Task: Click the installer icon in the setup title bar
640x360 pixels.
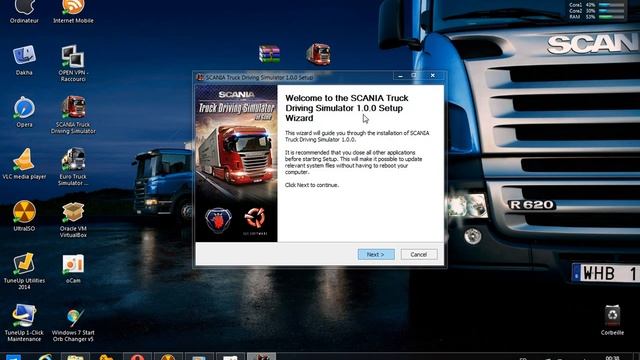Action: tap(200, 77)
